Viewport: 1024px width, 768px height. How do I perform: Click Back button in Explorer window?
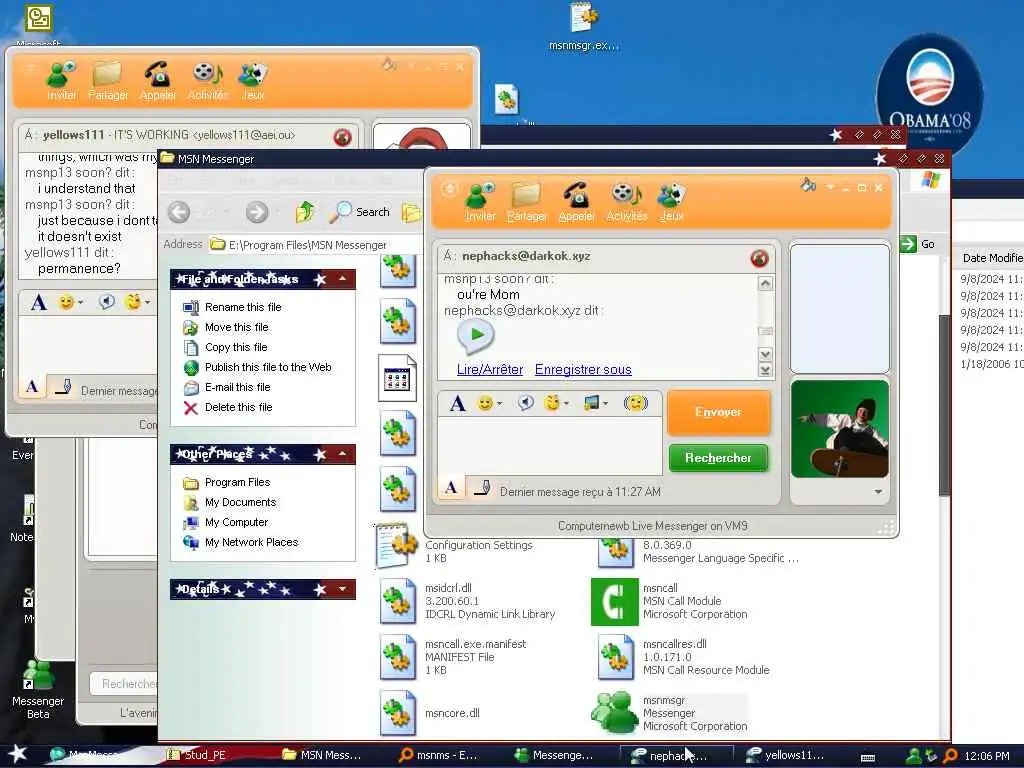pos(179,212)
